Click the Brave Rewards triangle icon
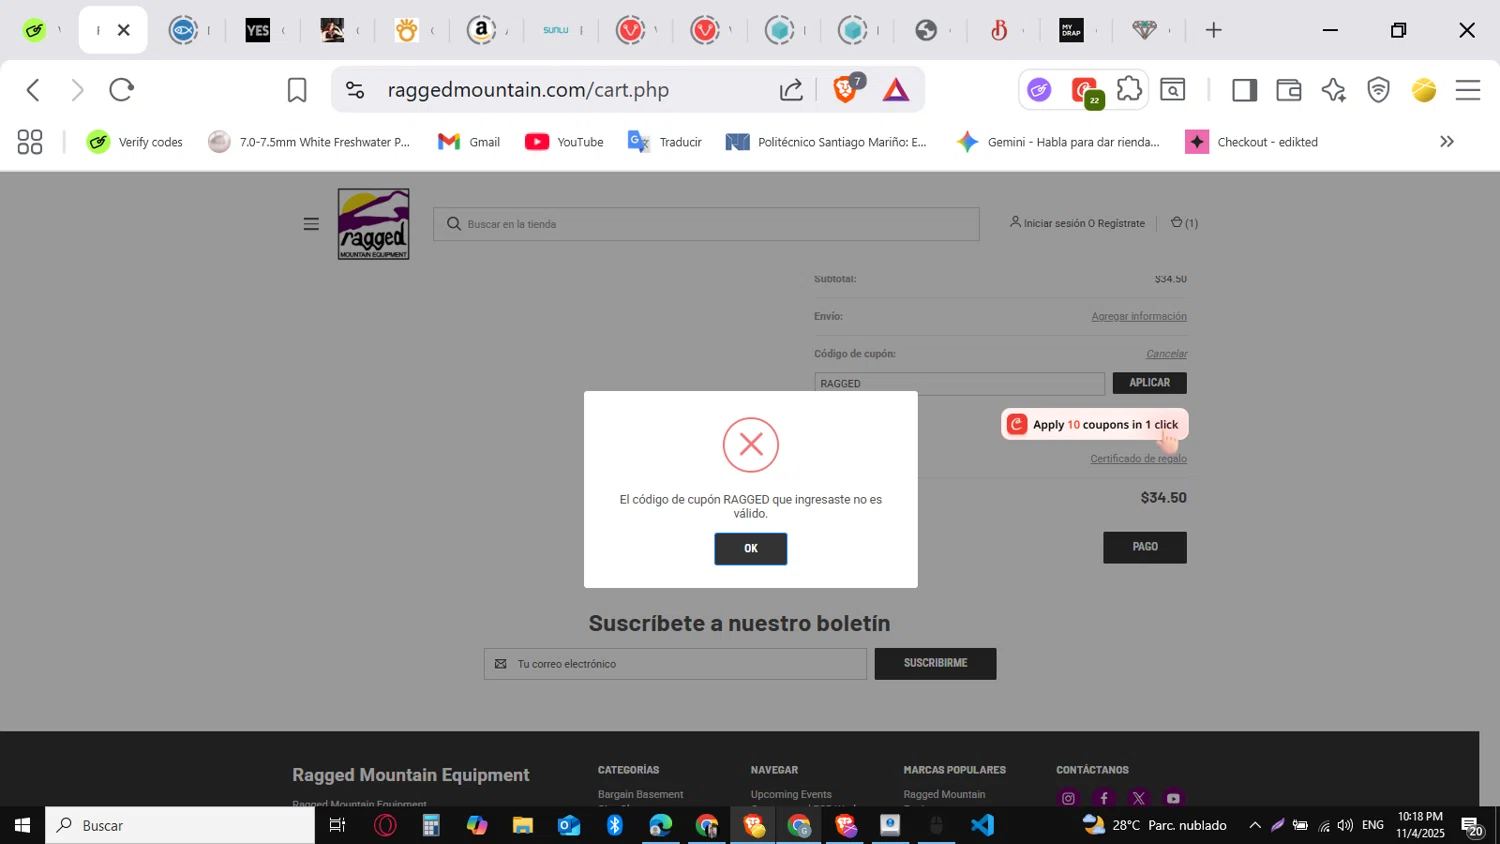 point(896,90)
